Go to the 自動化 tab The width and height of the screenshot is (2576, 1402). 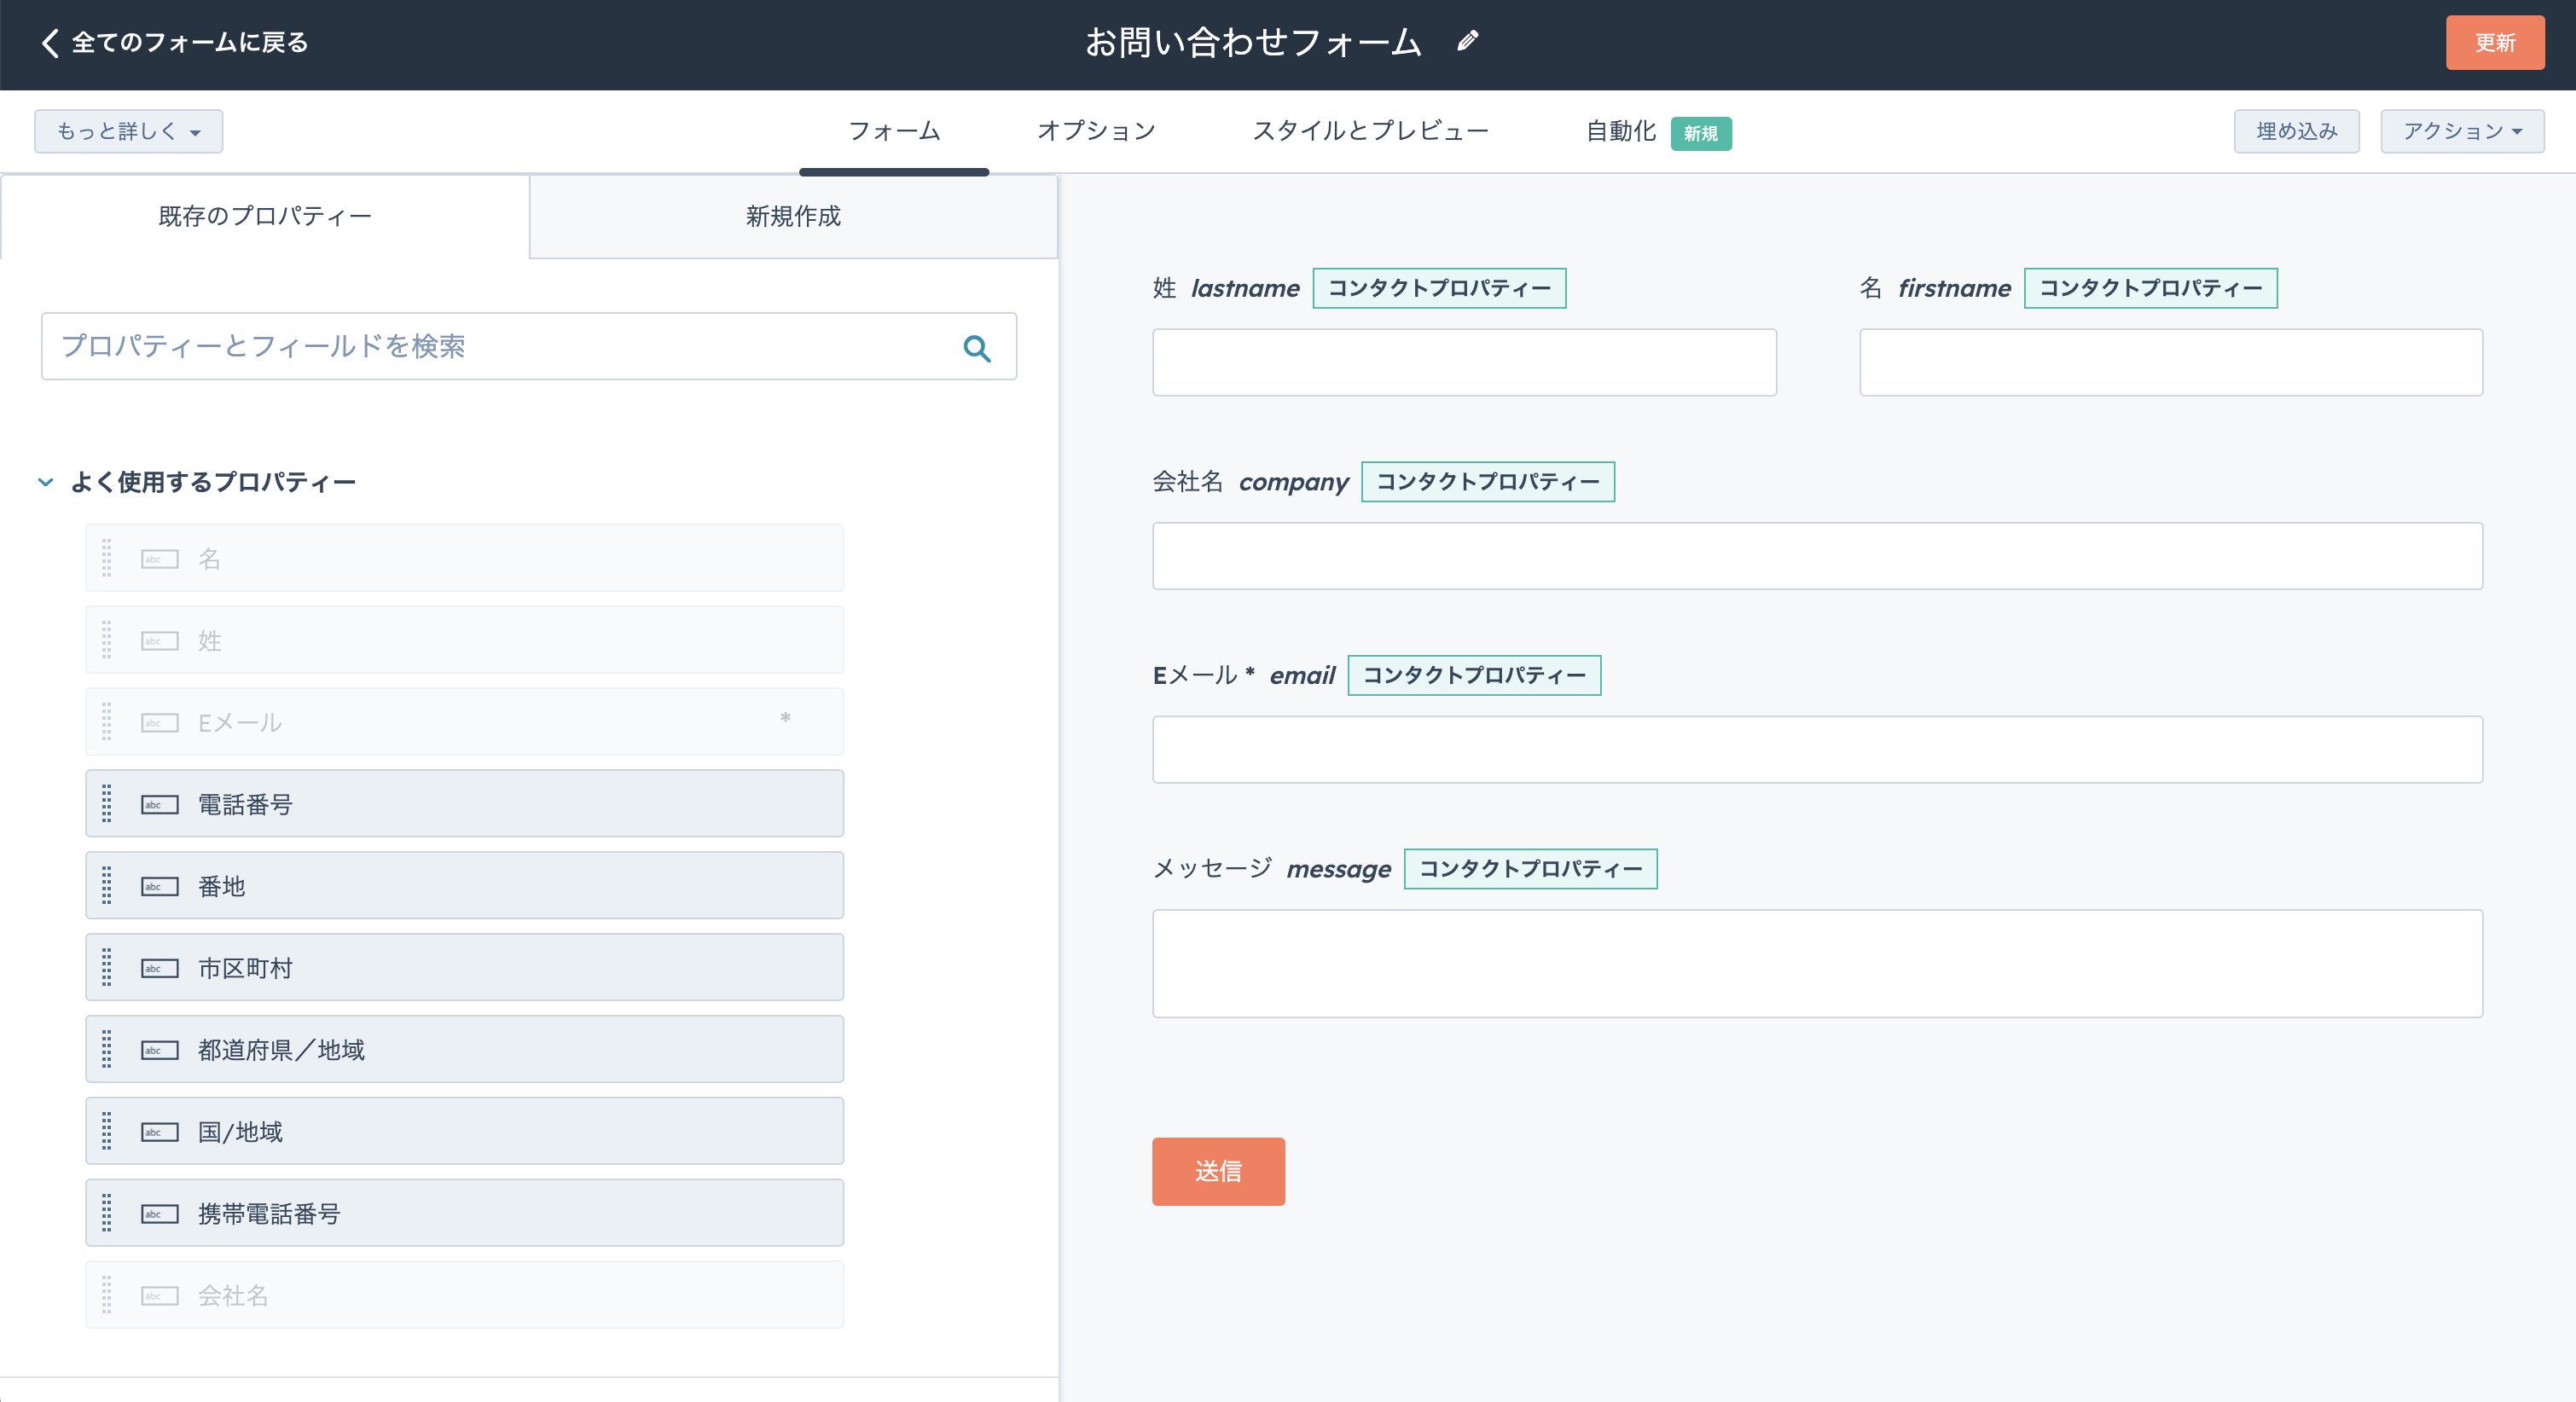click(1620, 131)
